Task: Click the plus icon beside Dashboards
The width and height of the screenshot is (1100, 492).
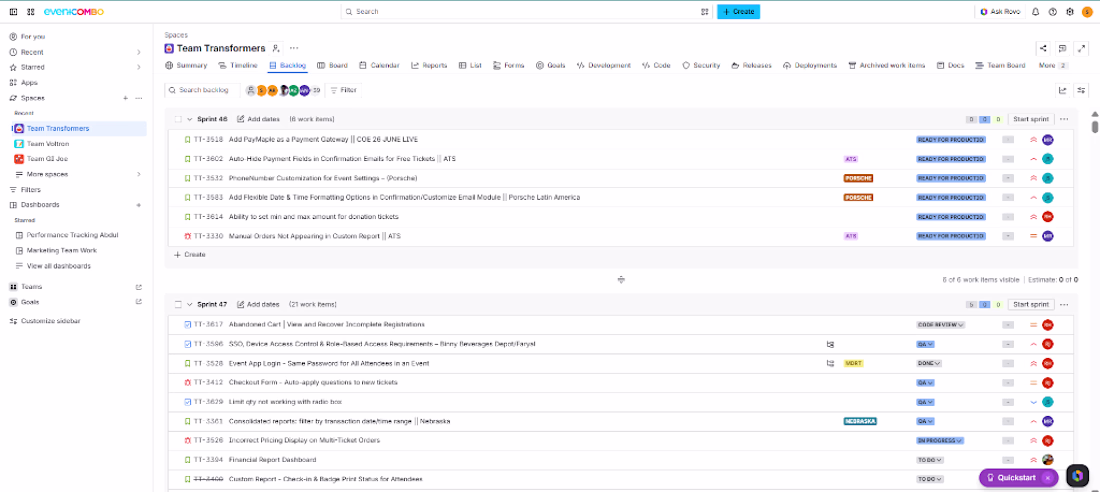Action: [x=138, y=205]
